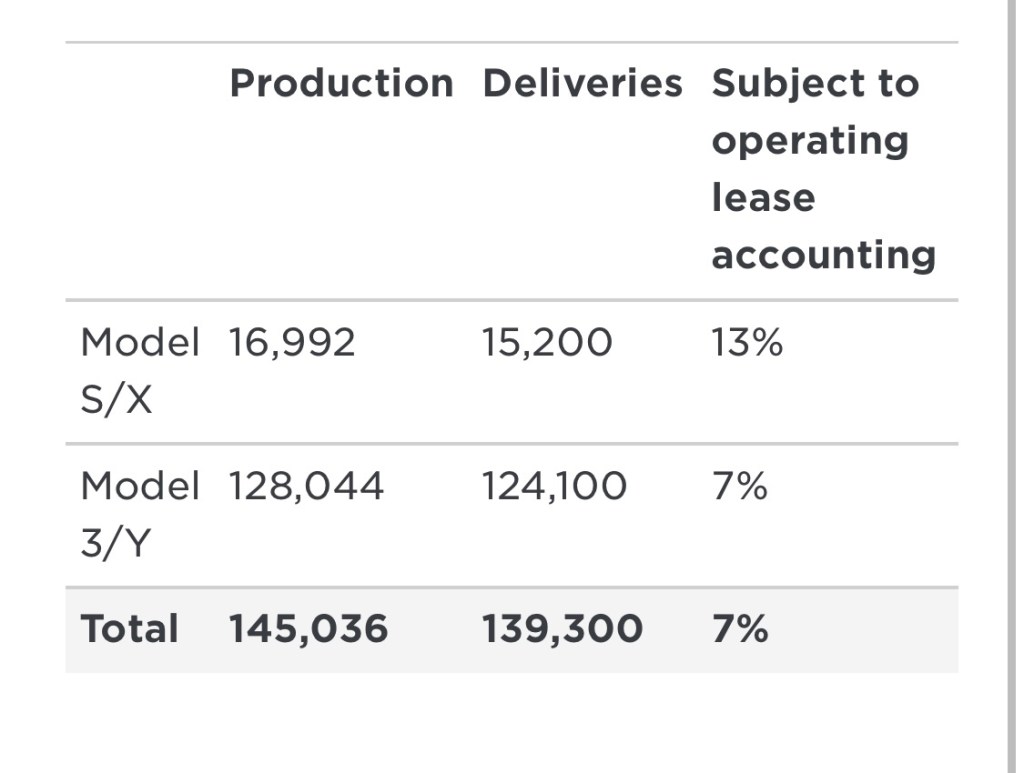Click the Production column header
The width and height of the screenshot is (1024, 773).
341,84
